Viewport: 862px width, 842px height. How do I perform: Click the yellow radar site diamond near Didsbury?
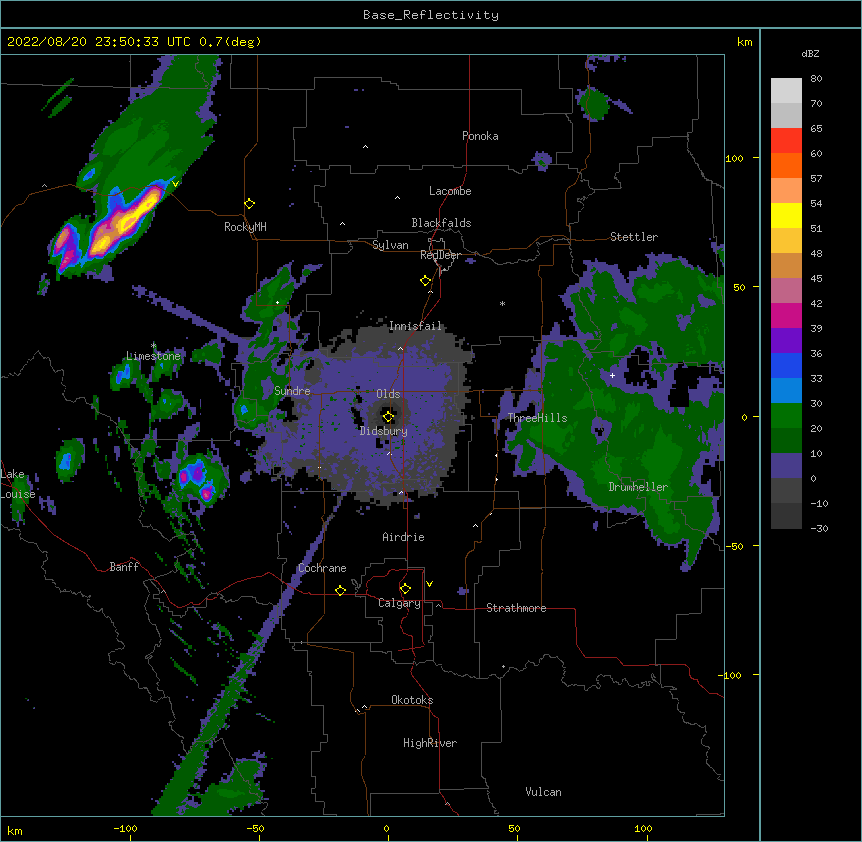point(388,416)
